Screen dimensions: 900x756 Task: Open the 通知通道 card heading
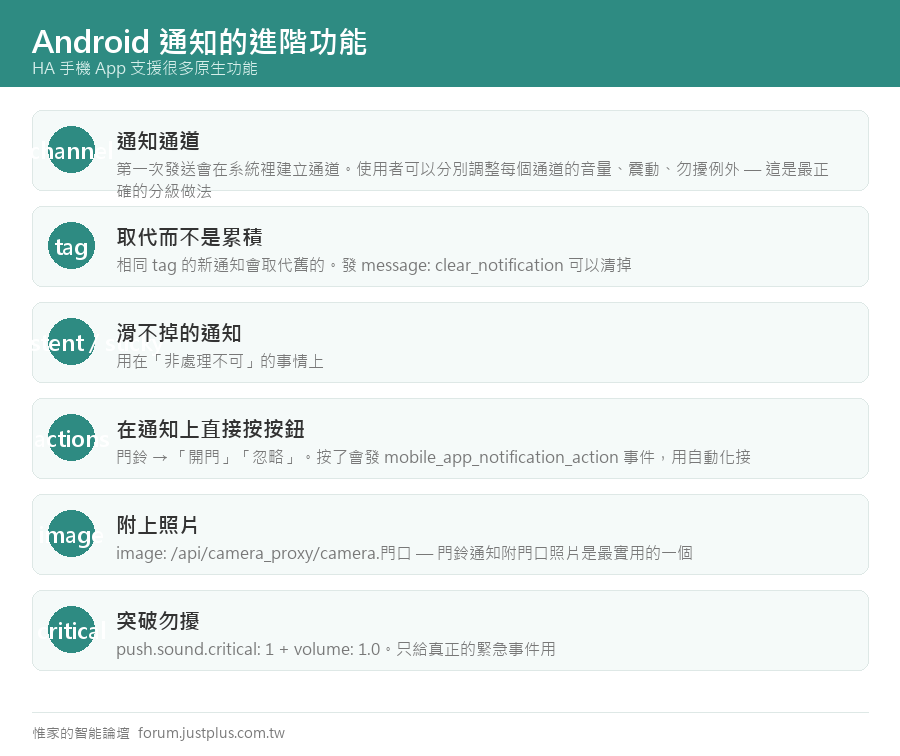coord(158,141)
